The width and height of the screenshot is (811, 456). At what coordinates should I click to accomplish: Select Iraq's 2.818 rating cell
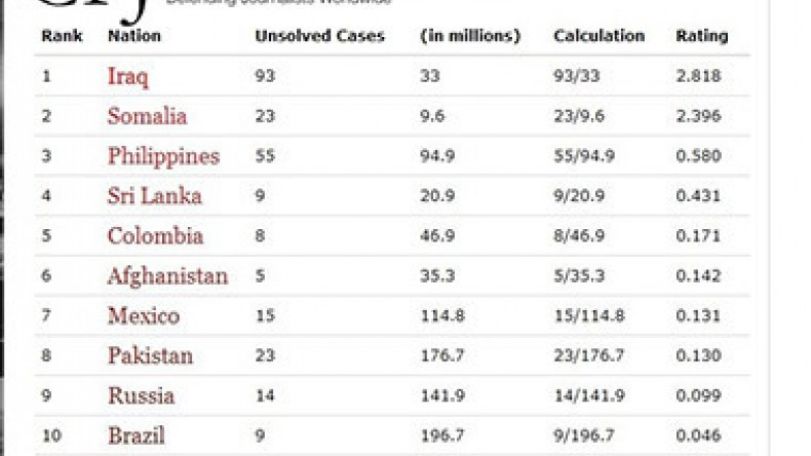point(698,76)
